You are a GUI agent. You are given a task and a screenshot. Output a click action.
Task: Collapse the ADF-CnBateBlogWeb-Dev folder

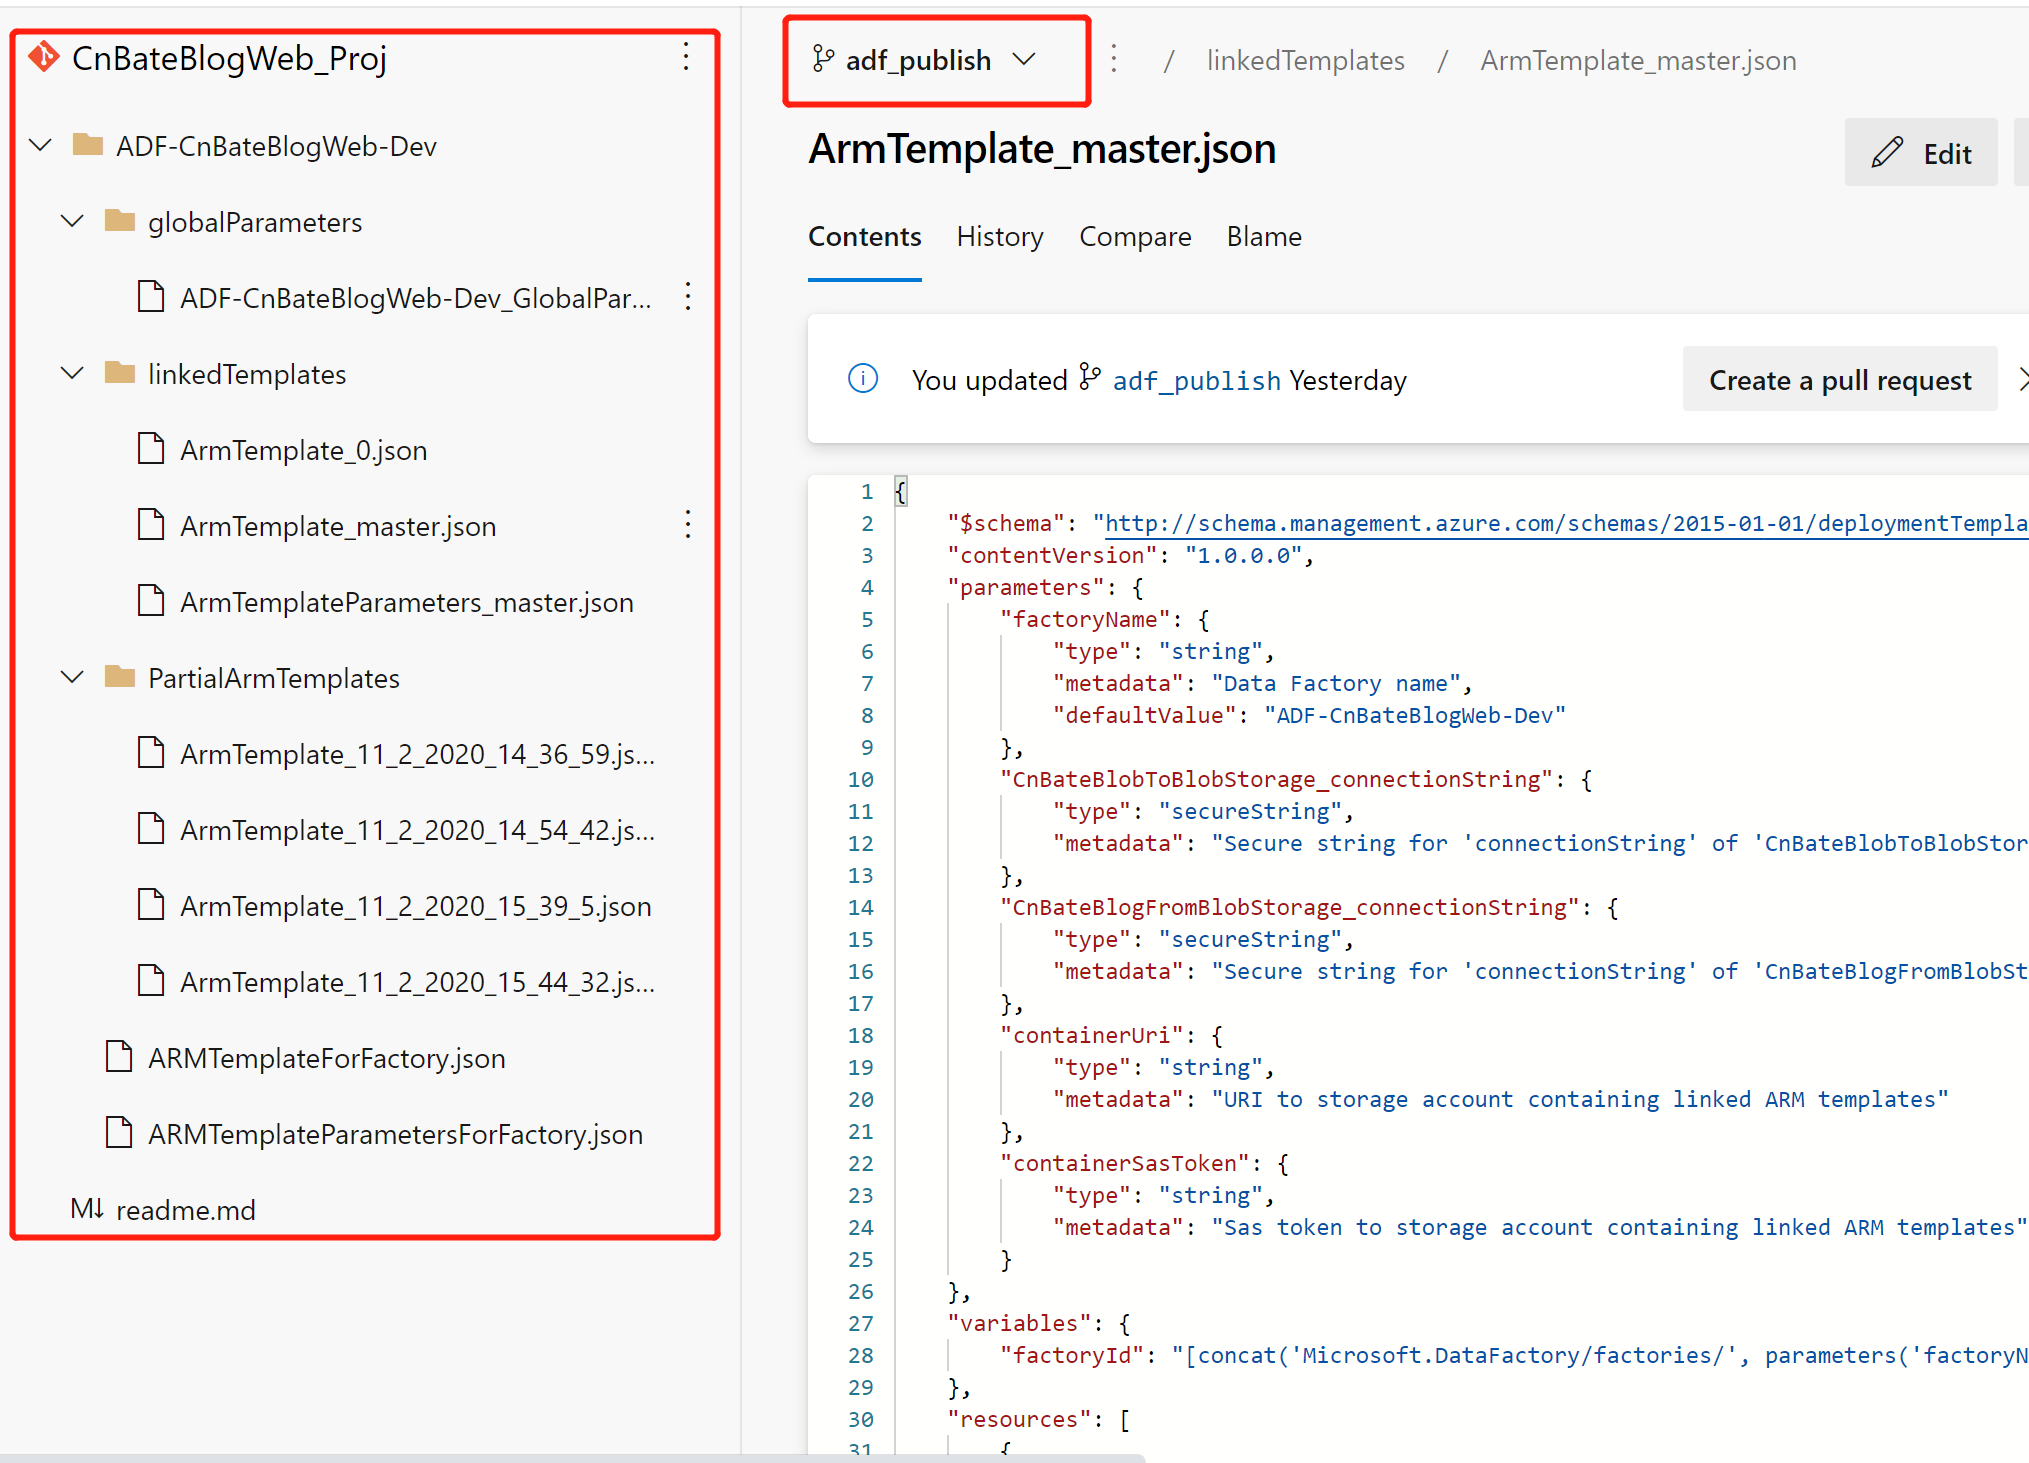(41, 146)
